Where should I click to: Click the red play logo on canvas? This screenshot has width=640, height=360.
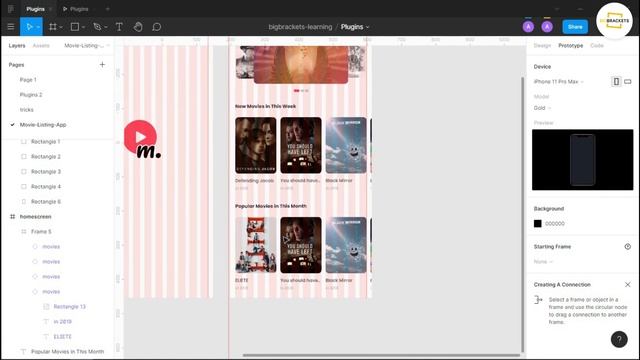tap(140, 137)
